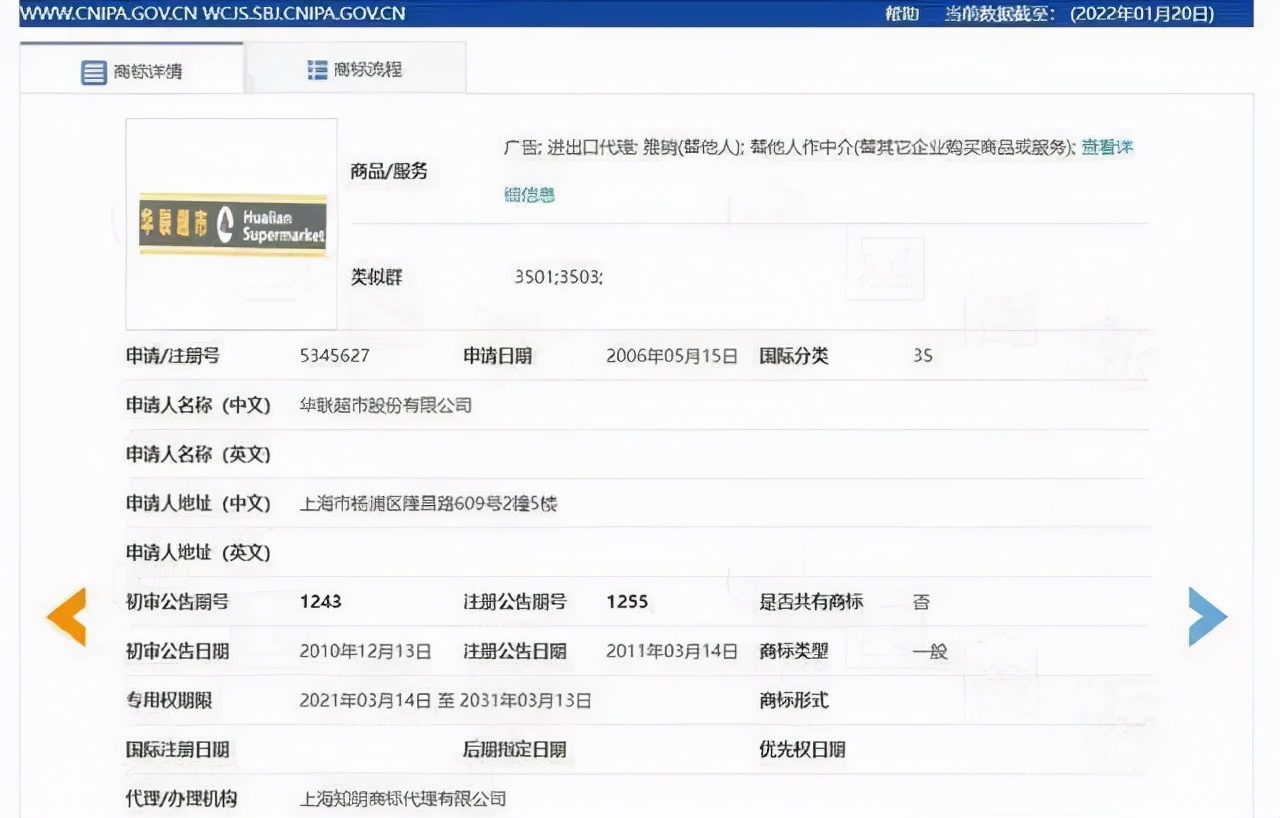Click the 申请人名称（英文） label
The width and height of the screenshot is (1280, 818).
(199, 454)
